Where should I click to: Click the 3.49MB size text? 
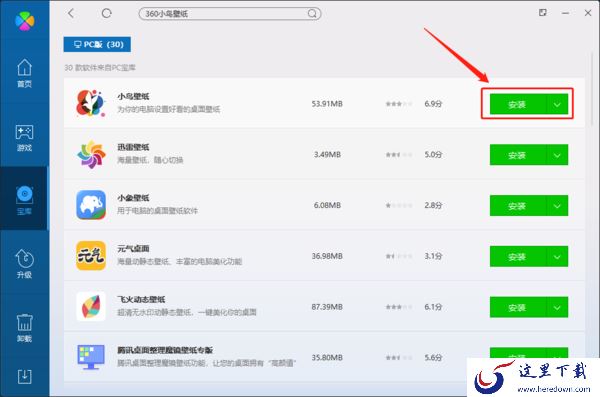(x=327, y=155)
